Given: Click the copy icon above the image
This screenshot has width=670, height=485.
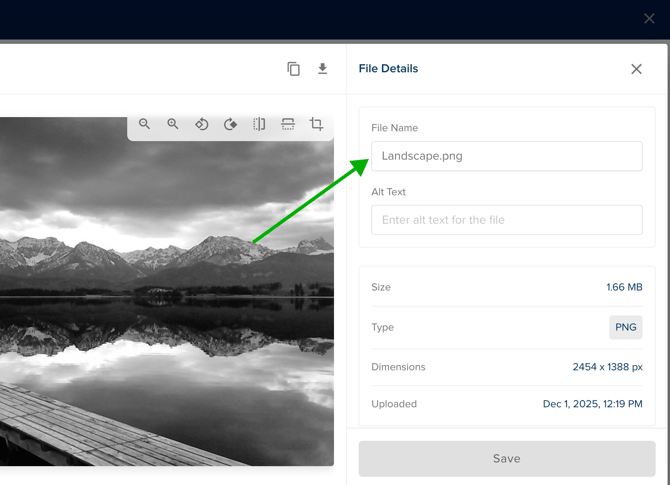Looking at the screenshot, I should pos(294,69).
